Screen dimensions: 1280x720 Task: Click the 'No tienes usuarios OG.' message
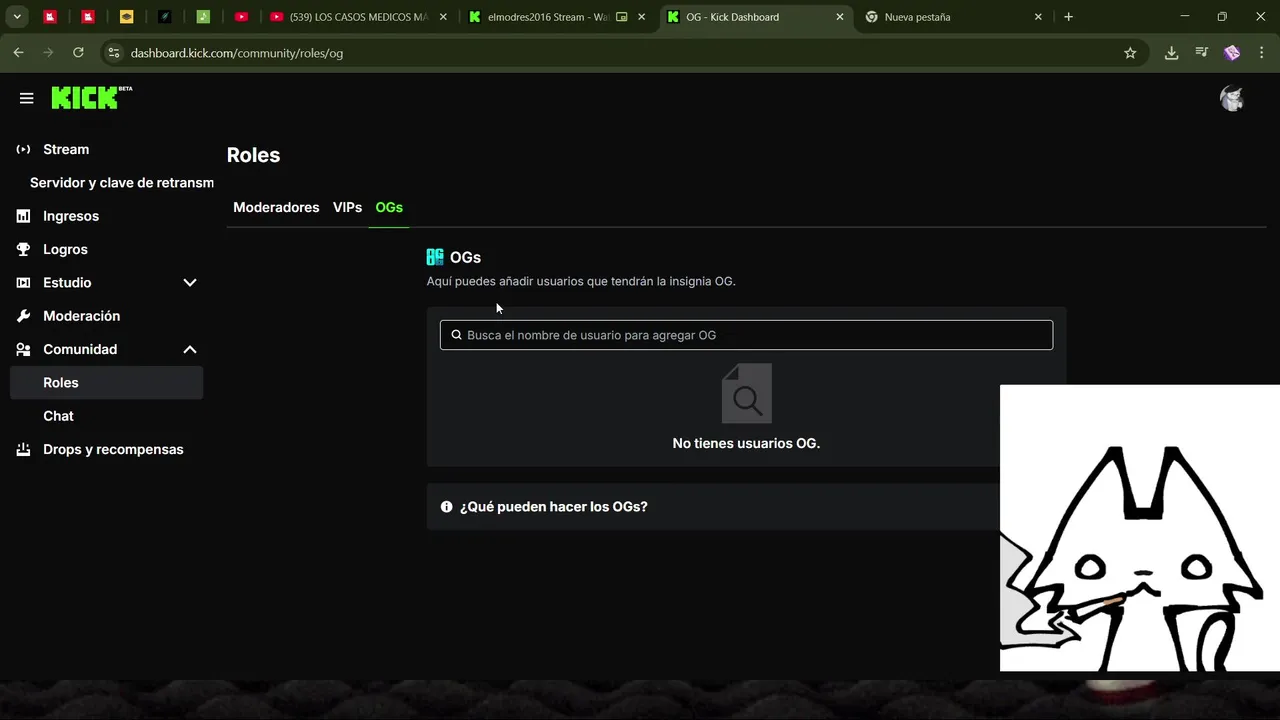pos(746,443)
